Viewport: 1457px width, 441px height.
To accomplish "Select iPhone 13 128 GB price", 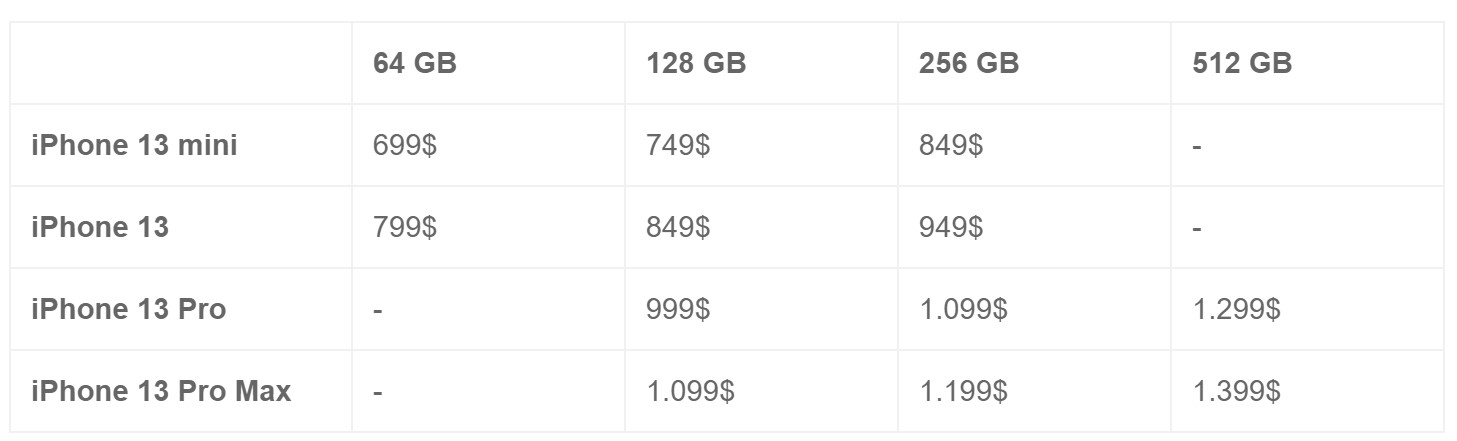I will (x=678, y=227).
